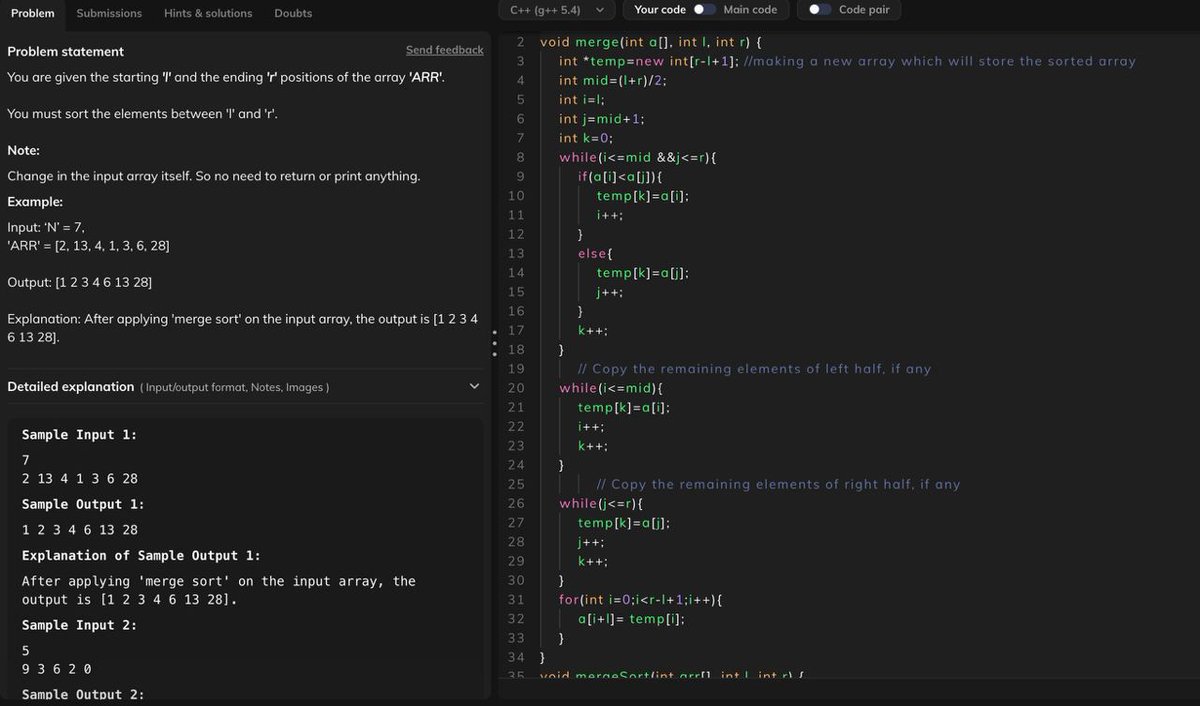Viewport: 1200px width, 706px height.
Task: Open the Hints & solutions tab
Action: pos(208,13)
